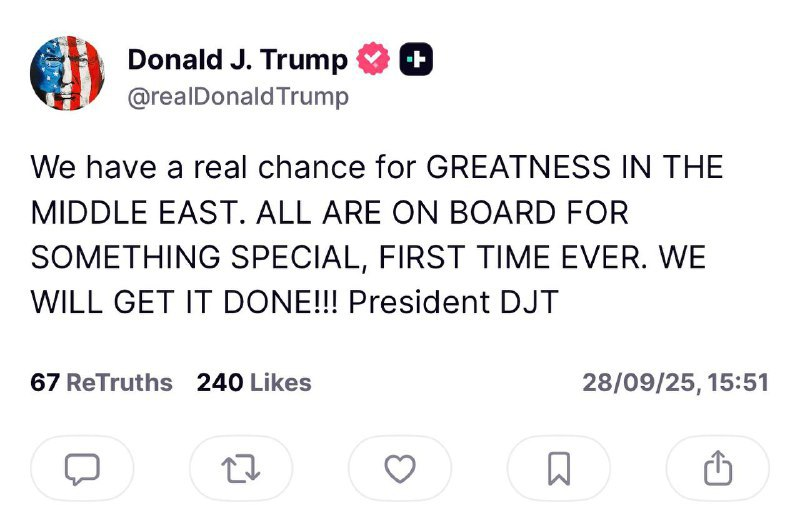Image resolution: width=800 pixels, height=523 pixels.
Task: Click the dark plus badge beside the name
Action: click(416, 60)
